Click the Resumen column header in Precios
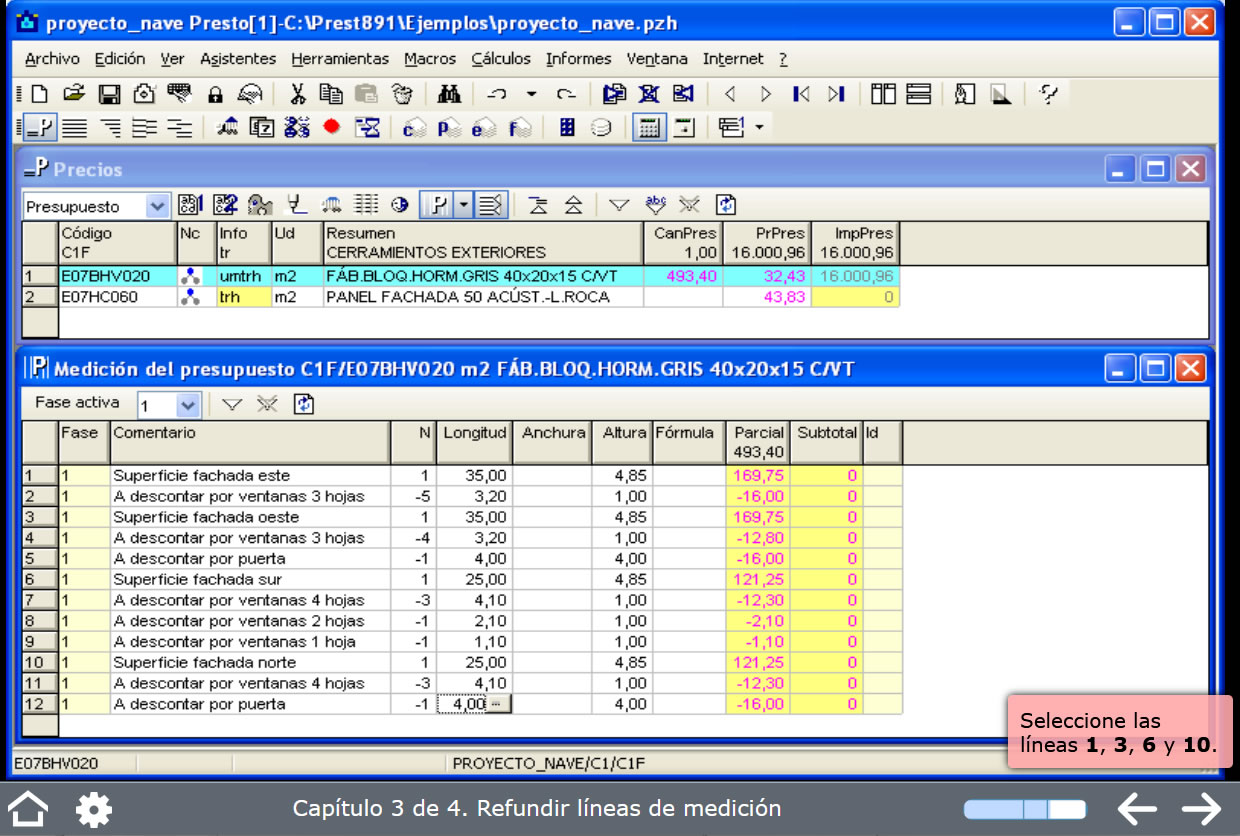Viewport: 1240px width, 836px height. [x=482, y=243]
